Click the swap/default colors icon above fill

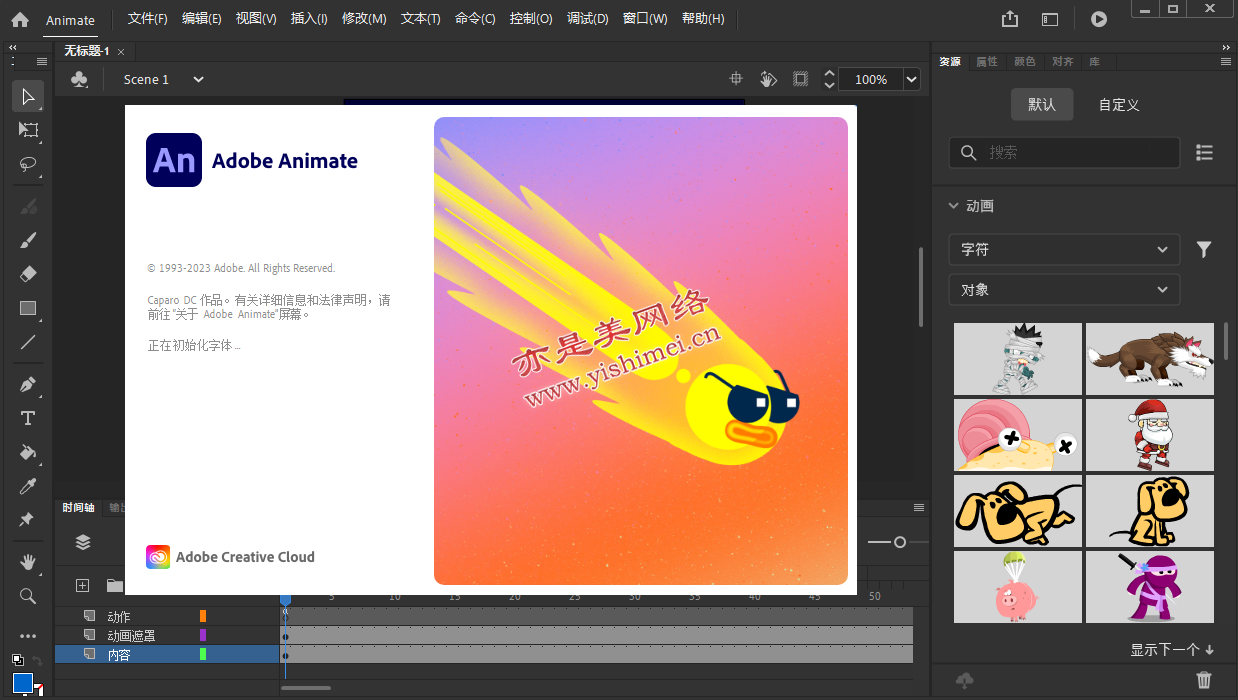(x=17, y=660)
